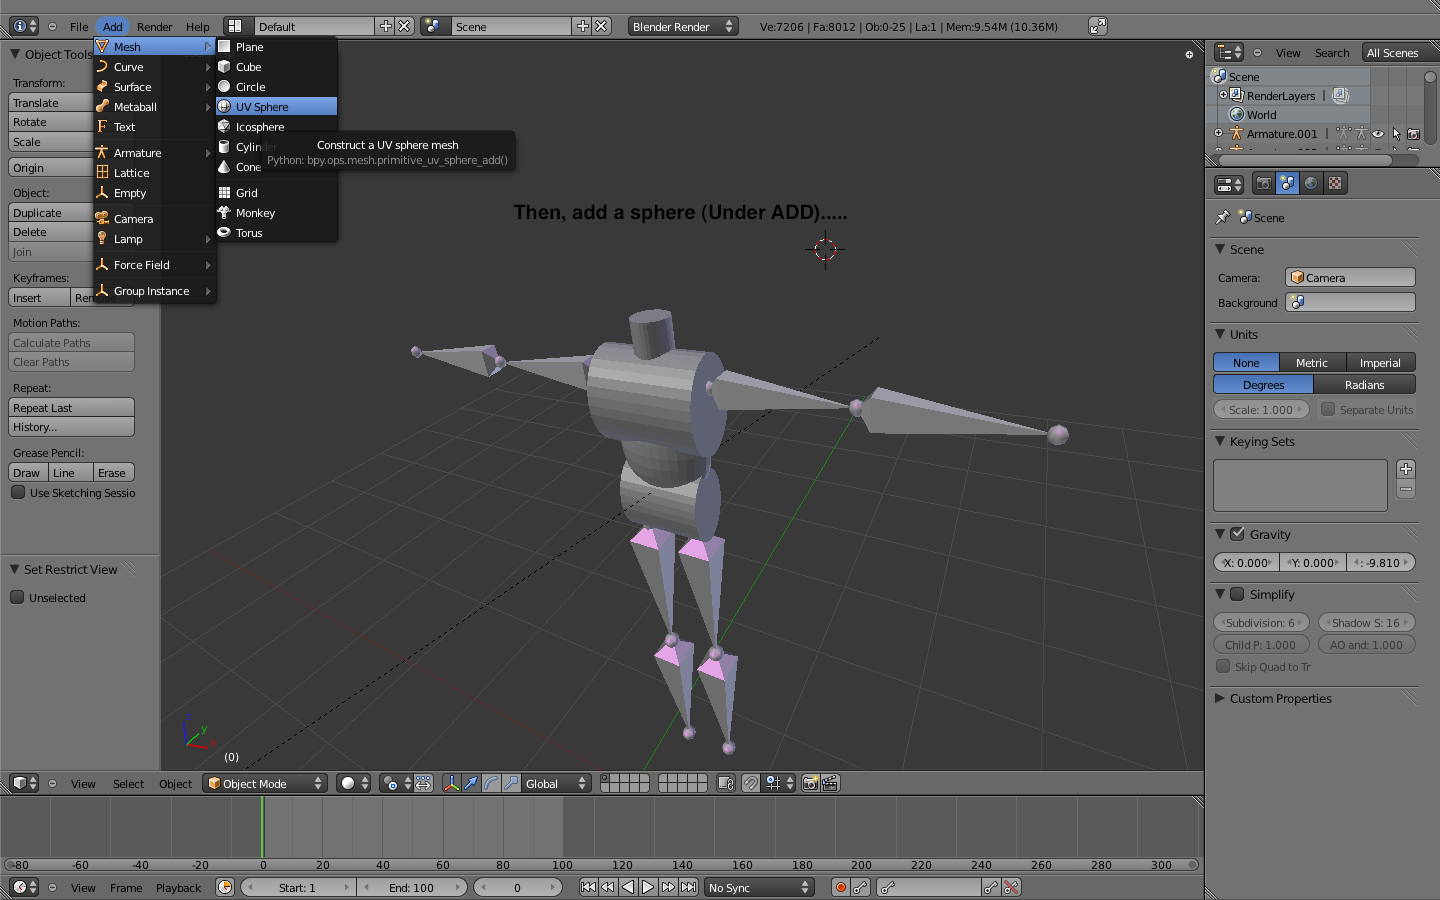Click the render OpenGL camera icon in viewport header
The height and width of the screenshot is (900, 1440).
pyautogui.click(x=810, y=784)
